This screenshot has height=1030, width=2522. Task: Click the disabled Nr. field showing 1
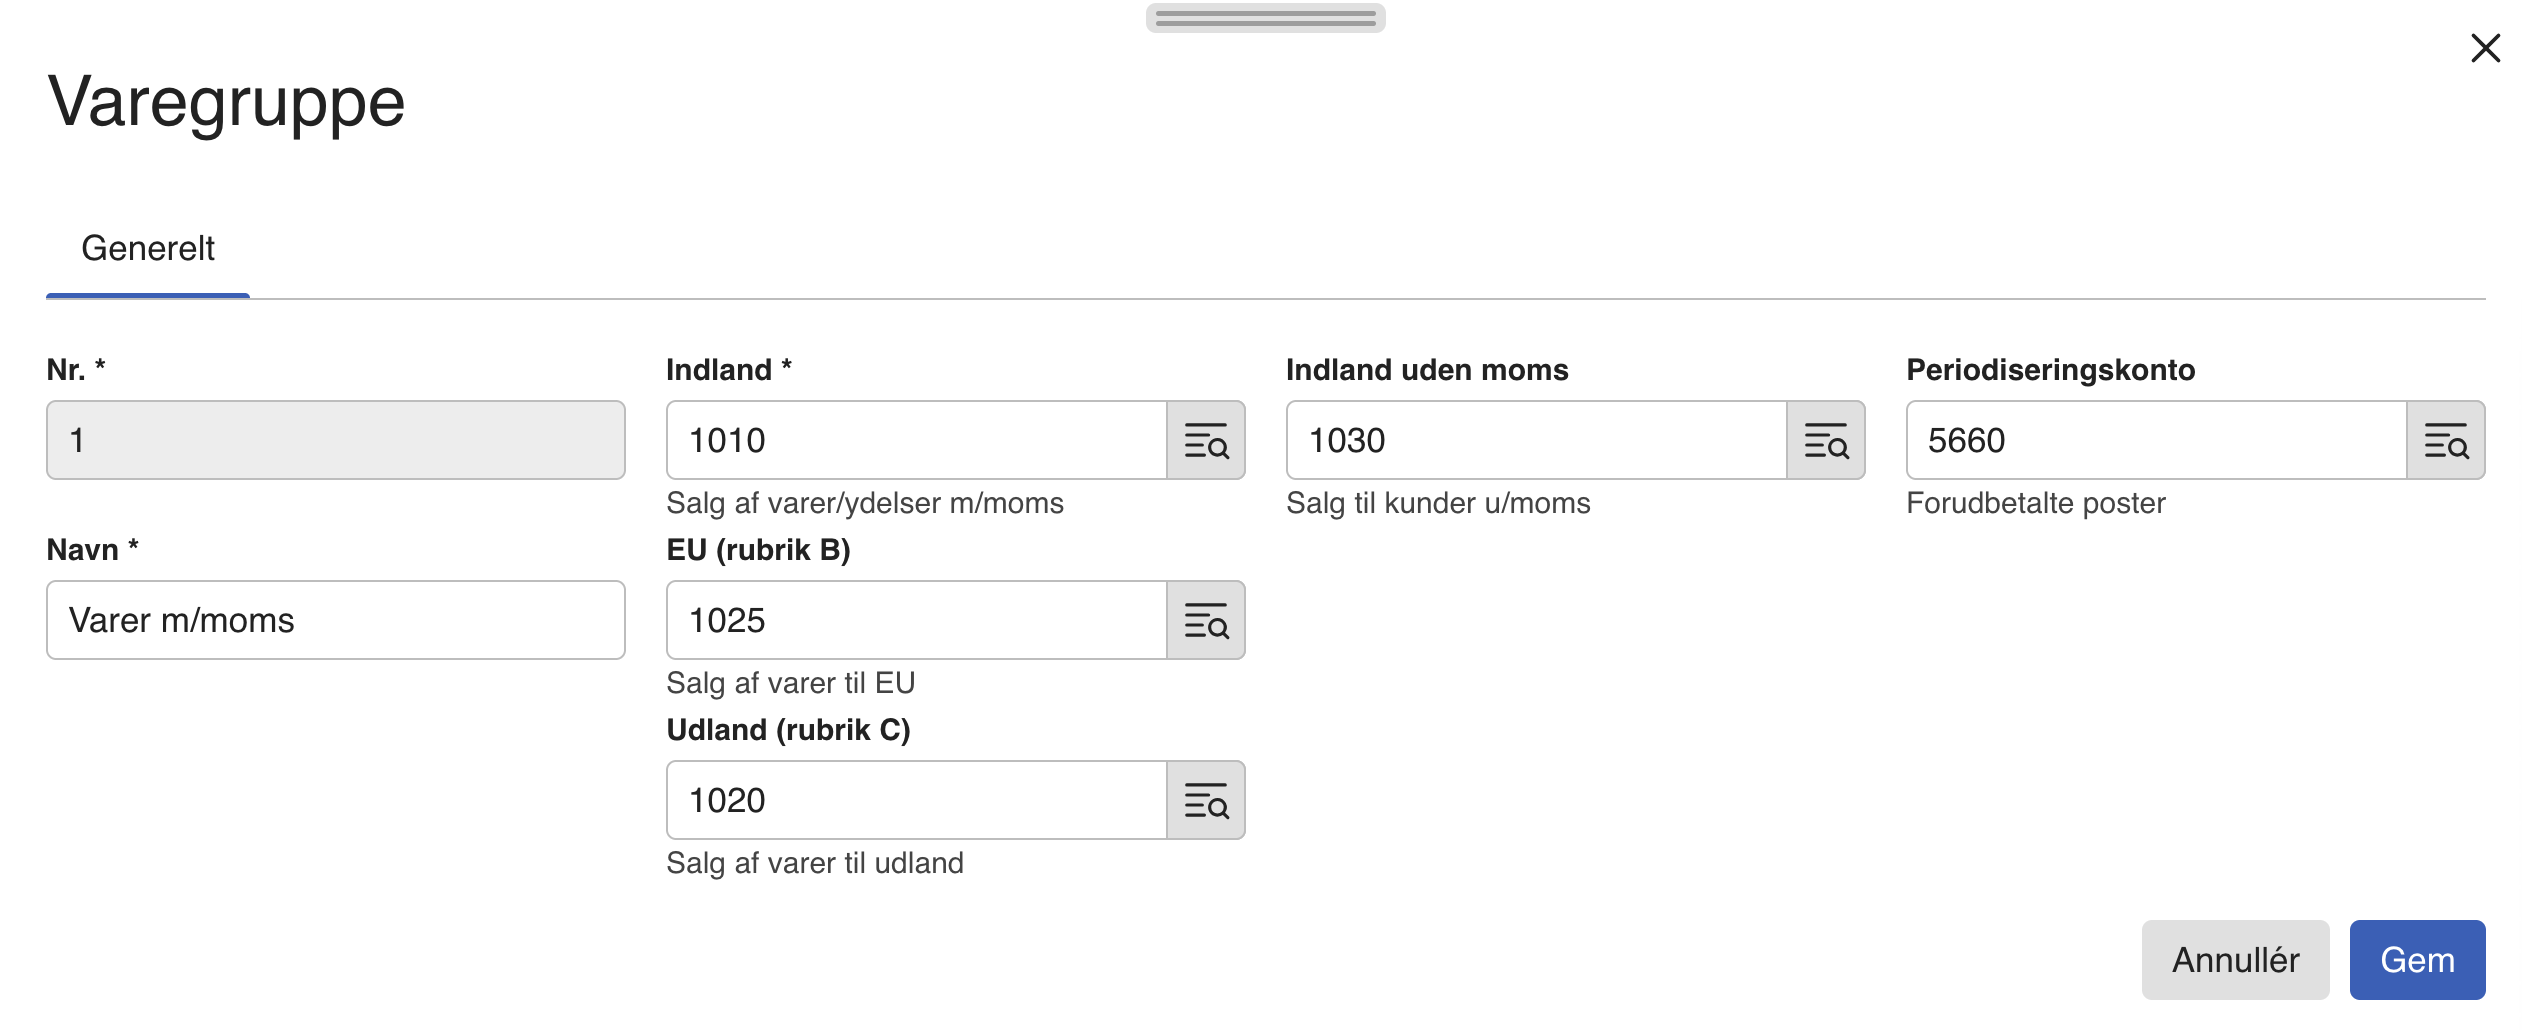point(336,440)
